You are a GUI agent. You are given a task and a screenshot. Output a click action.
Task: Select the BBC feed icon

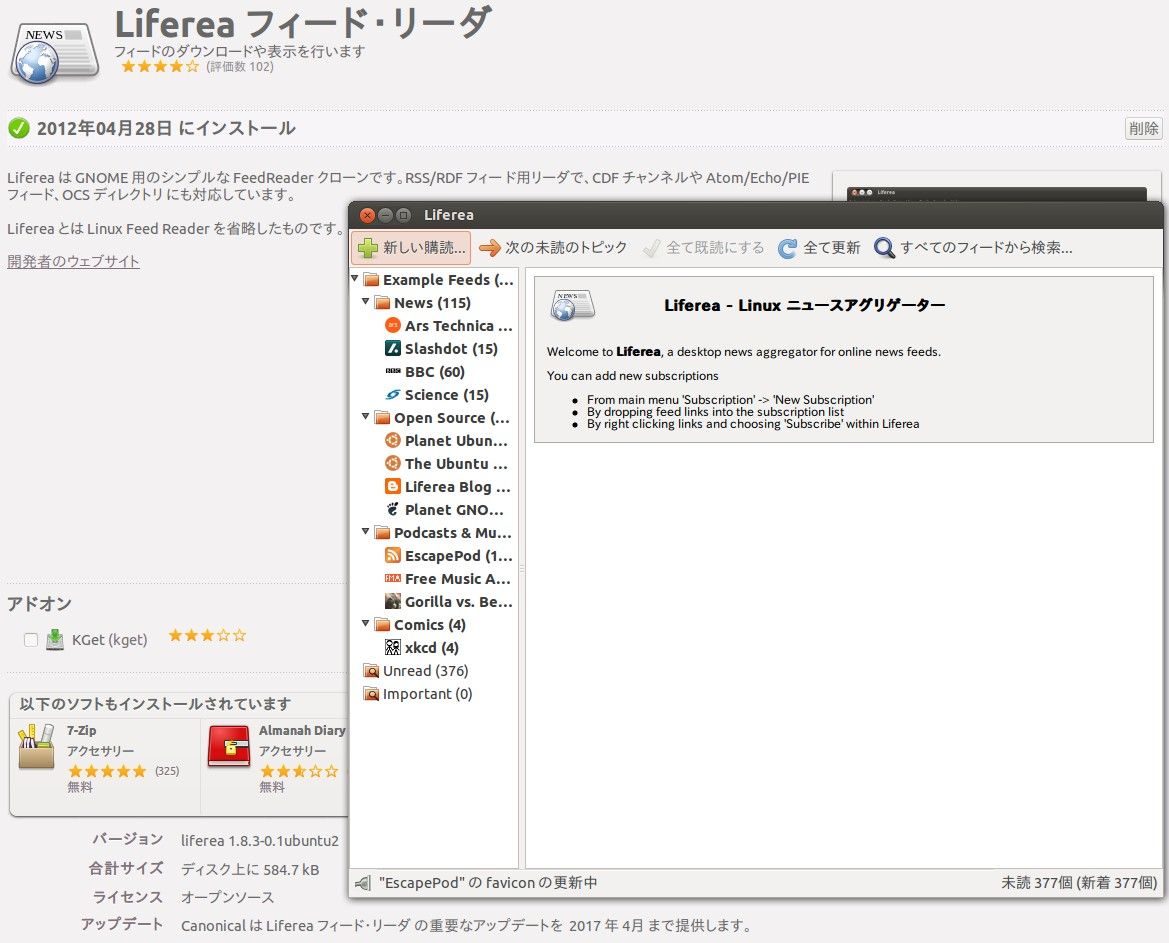393,371
